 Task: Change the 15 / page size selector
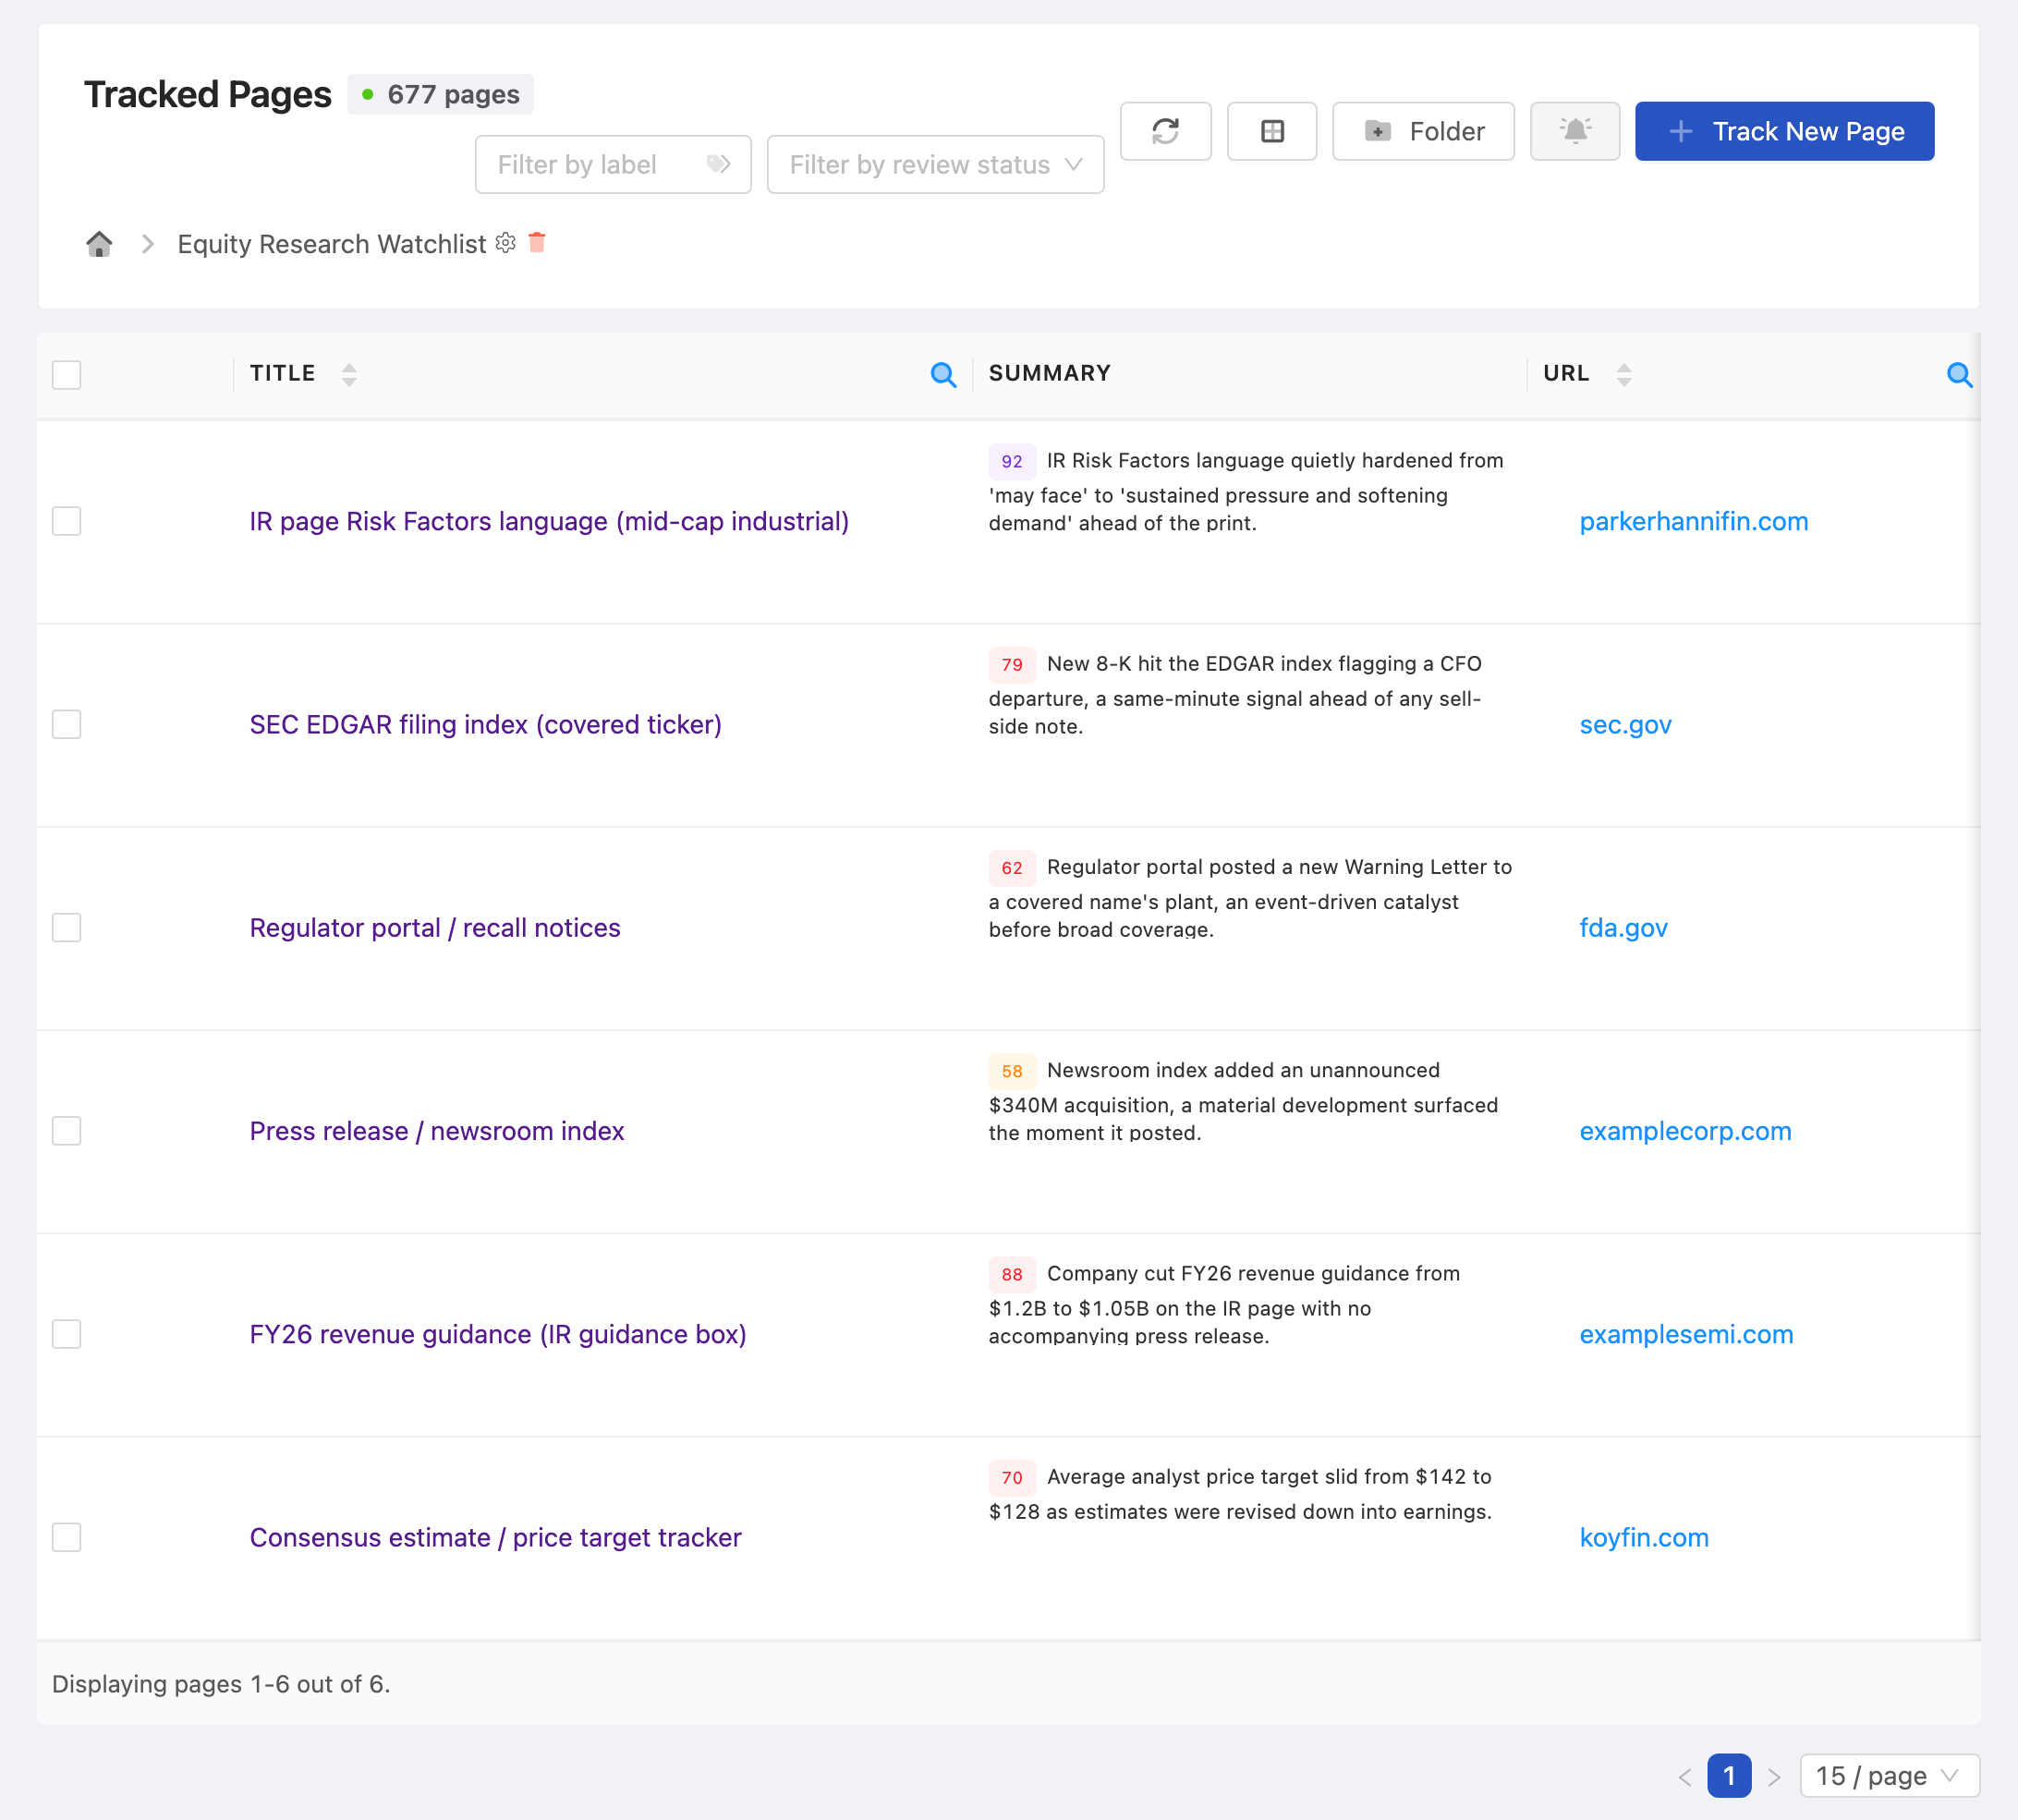click(1889, 1777)
